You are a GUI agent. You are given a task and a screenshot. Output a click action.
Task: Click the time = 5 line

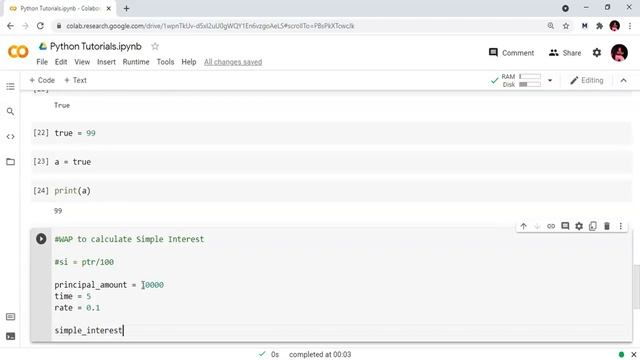pyautogui.click(x=73, y=296)
